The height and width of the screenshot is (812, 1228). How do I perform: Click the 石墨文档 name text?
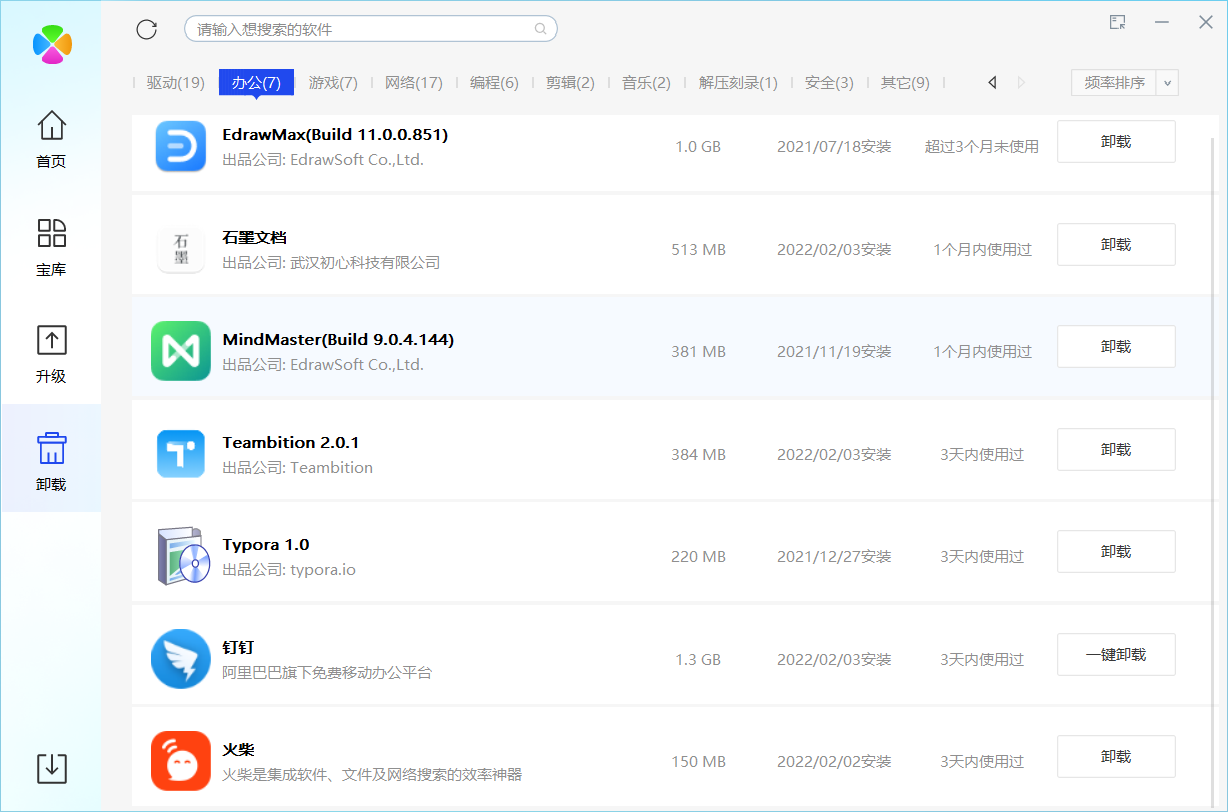click(255, 238)
